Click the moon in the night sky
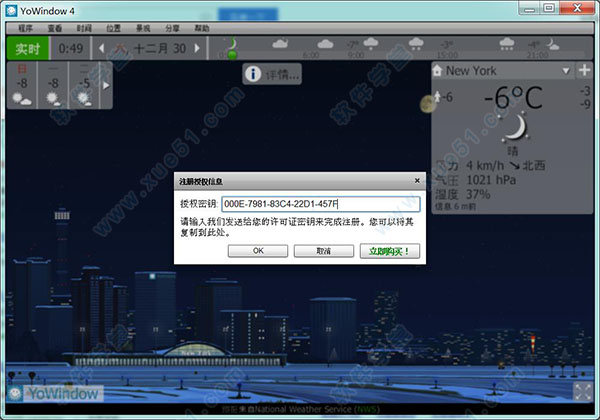600x420 pixels. [427, 104]
